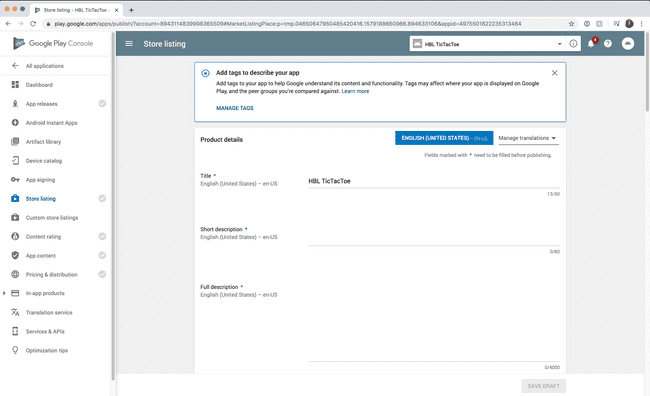The width and height of the screenshot is (650, 396).
Task: Click the All applications back arrow
Action: [x=15, y=66]
